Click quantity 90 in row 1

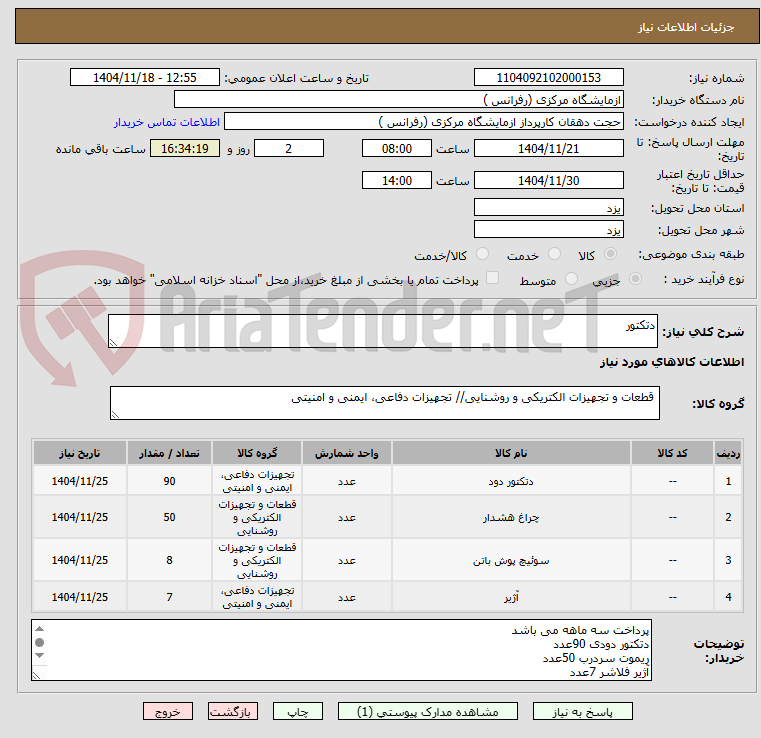[x=169, y=481]
